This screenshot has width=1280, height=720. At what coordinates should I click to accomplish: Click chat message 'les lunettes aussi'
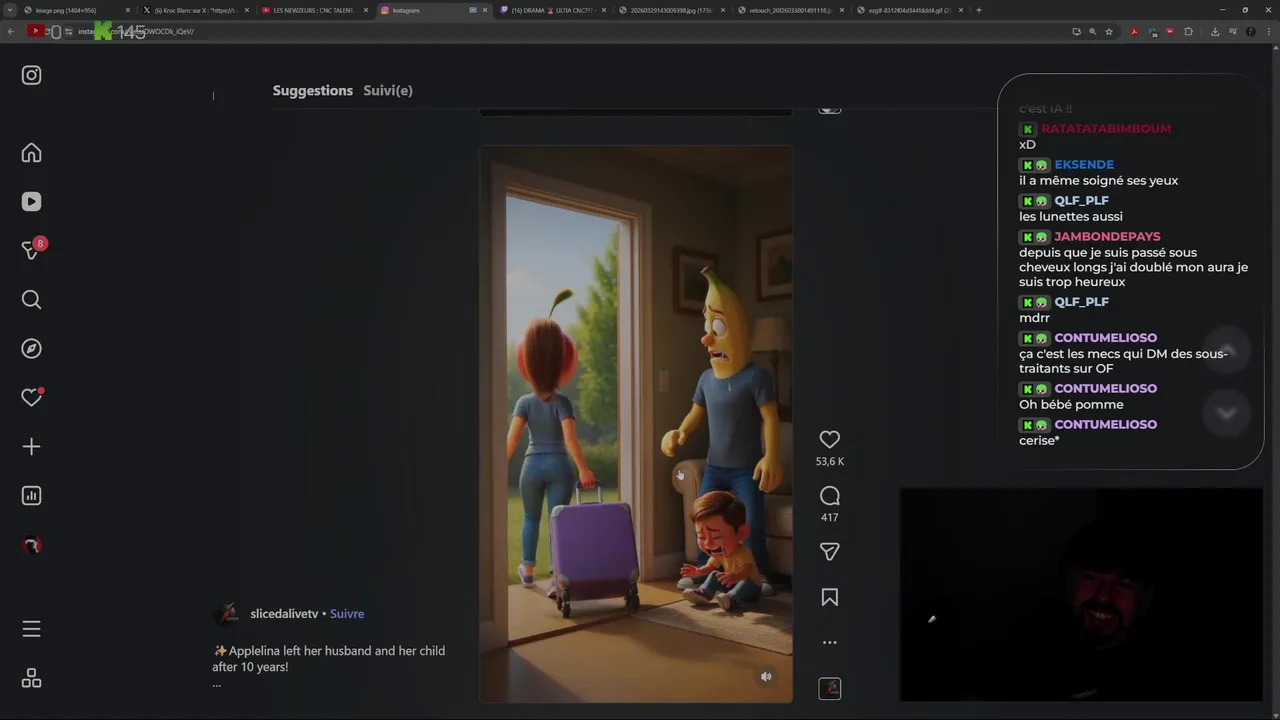pyautogui.click(x=1071, y=217)
